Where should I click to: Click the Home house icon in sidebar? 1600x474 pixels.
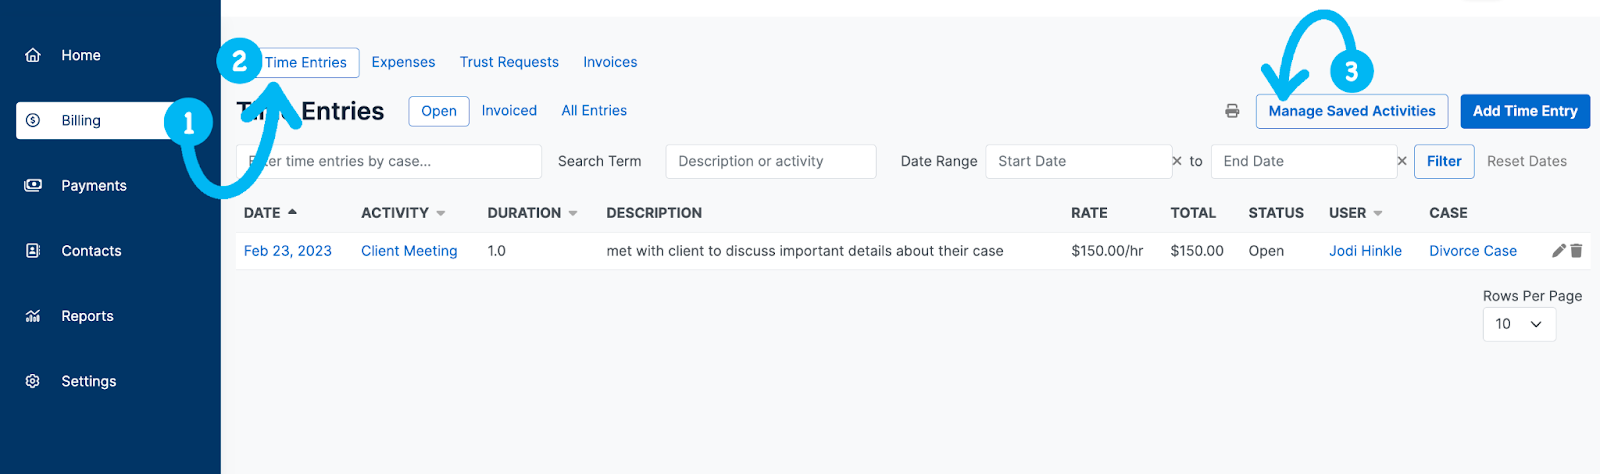point(33,55)
